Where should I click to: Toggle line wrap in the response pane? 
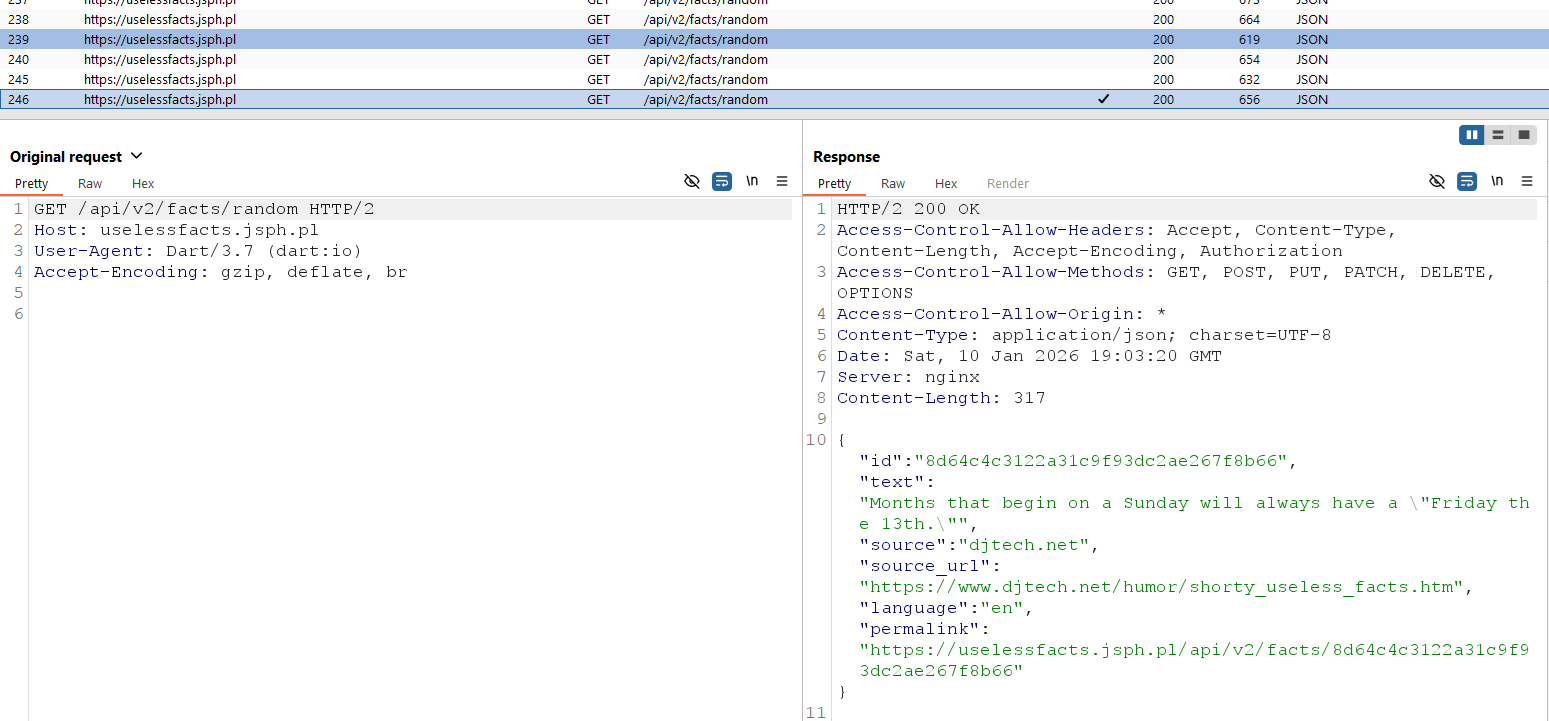[1467, 181]
